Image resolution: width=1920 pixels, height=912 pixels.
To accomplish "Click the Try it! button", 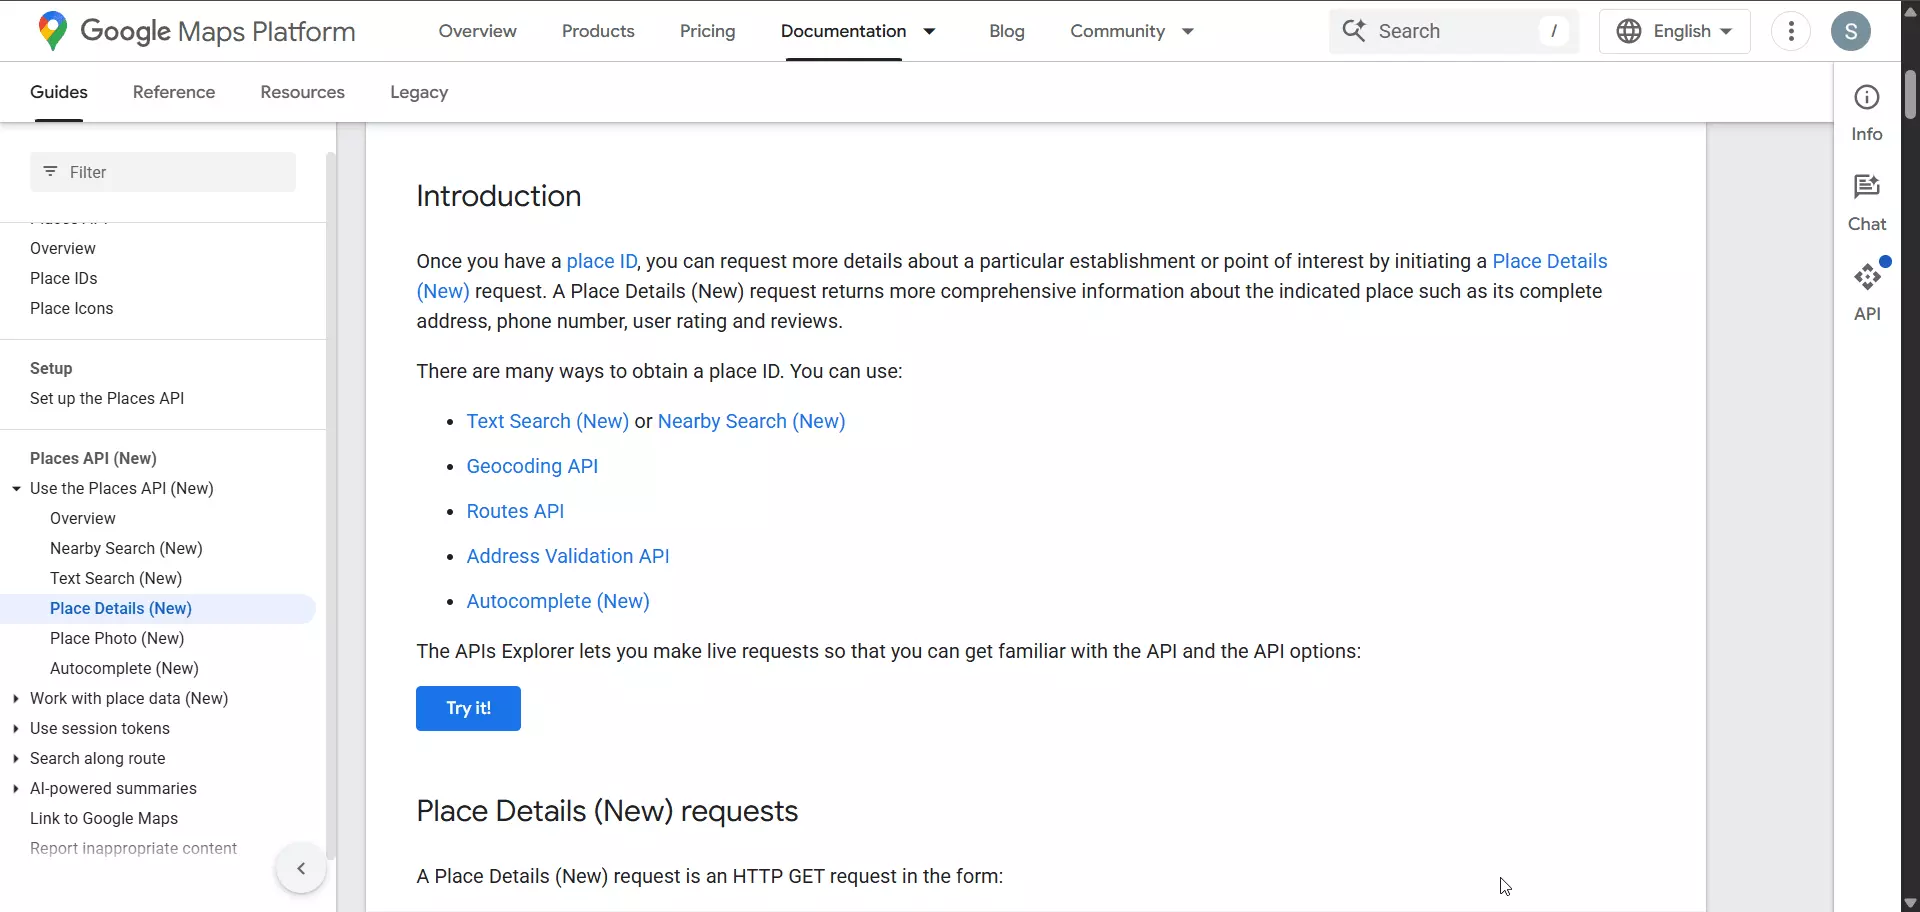I will pos(467,708).
